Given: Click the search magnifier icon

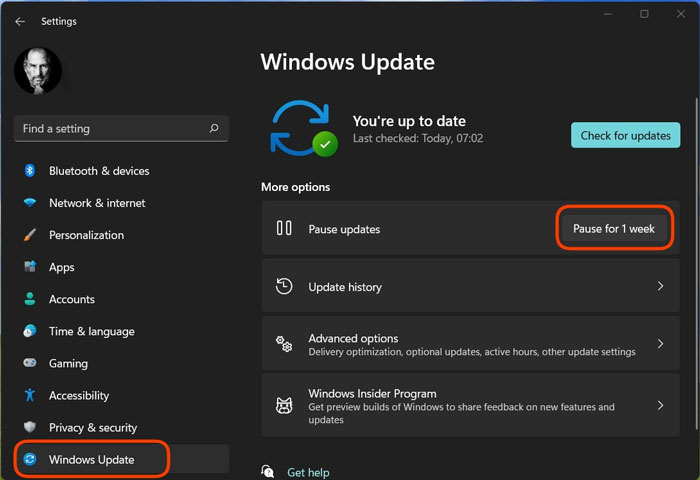Looking at the screenshot, I should tap(214, 129).
